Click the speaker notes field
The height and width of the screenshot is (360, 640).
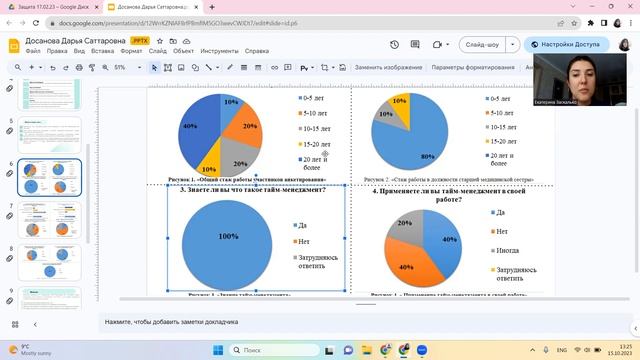[365, 322]
